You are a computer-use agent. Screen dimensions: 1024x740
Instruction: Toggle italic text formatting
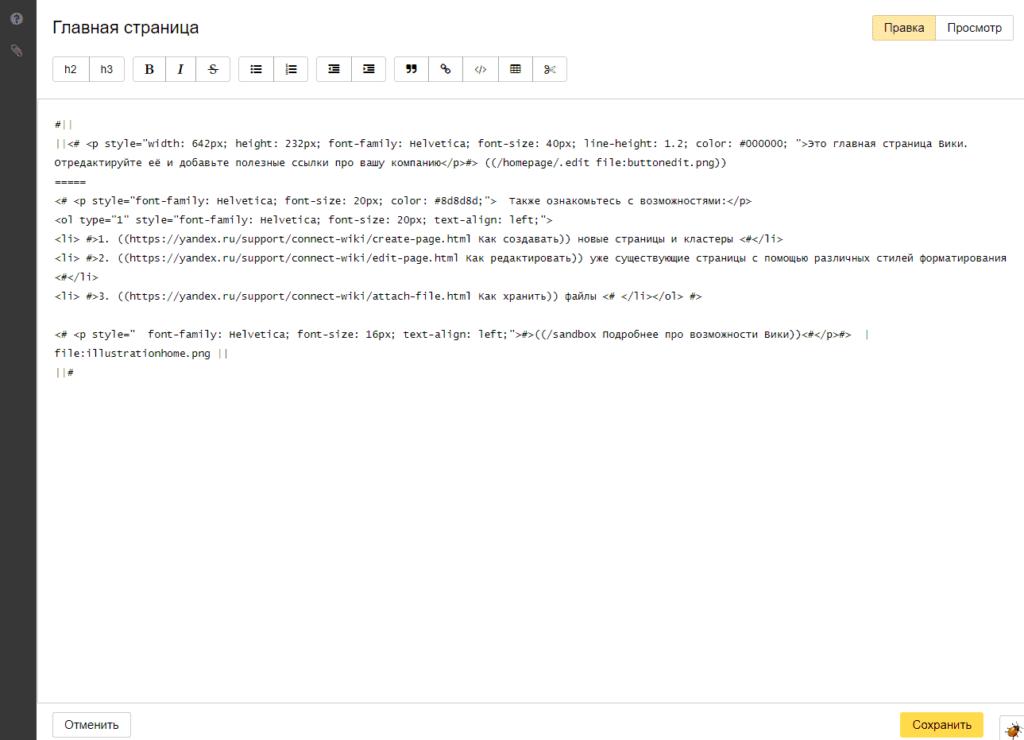pos(180,69)
